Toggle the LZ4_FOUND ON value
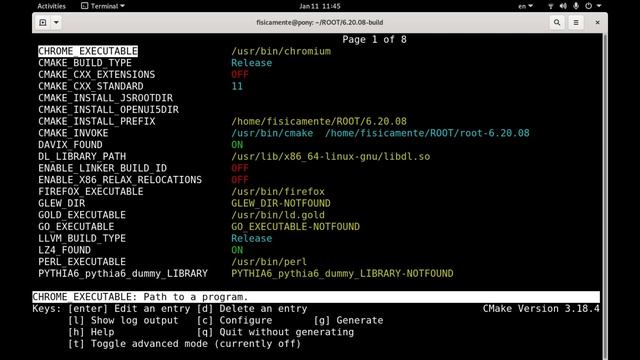The height and width of the screenshot is (360, 640). 237,250
